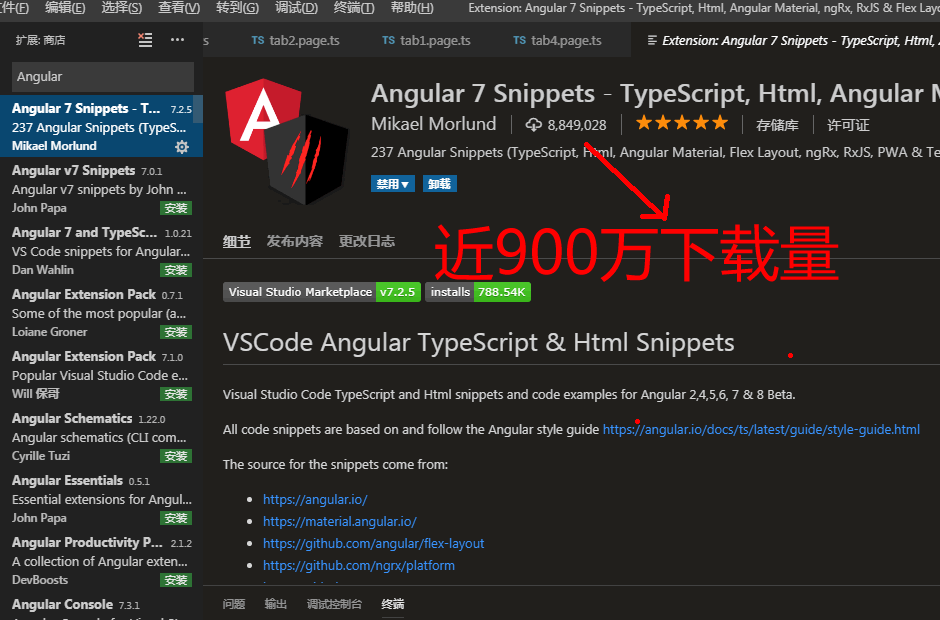
Task: Switch to the tab1.page.ts editor tab
Action: (x=426, y=40)
